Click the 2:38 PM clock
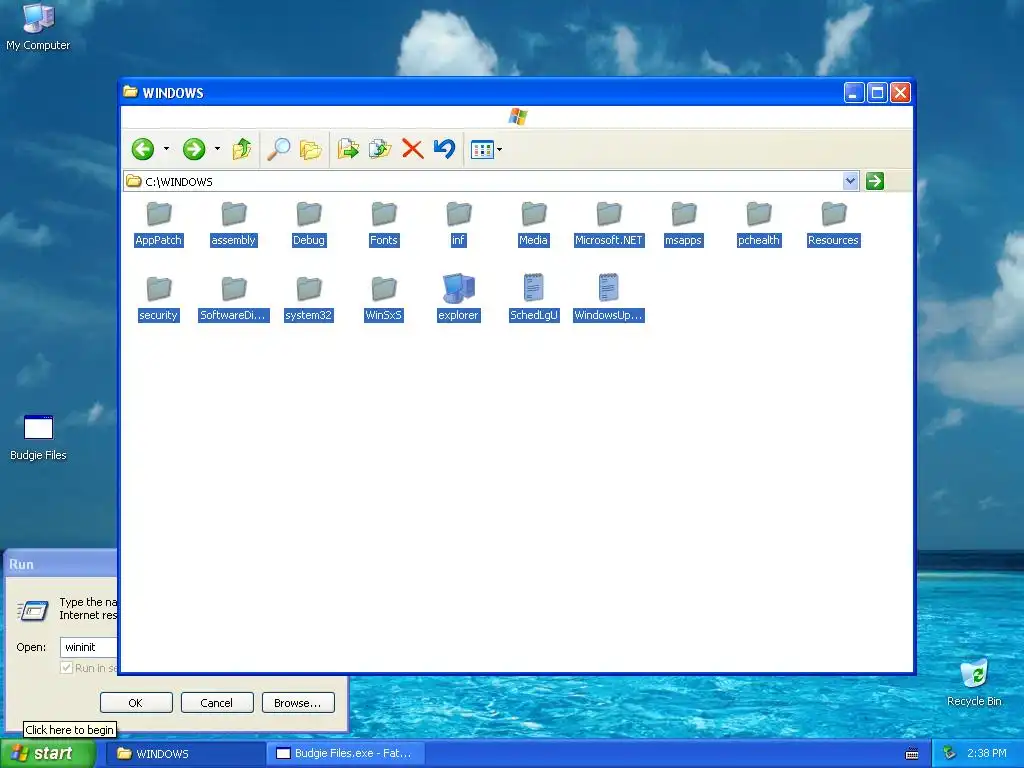The image size is (1024, 768). [987, 753]
